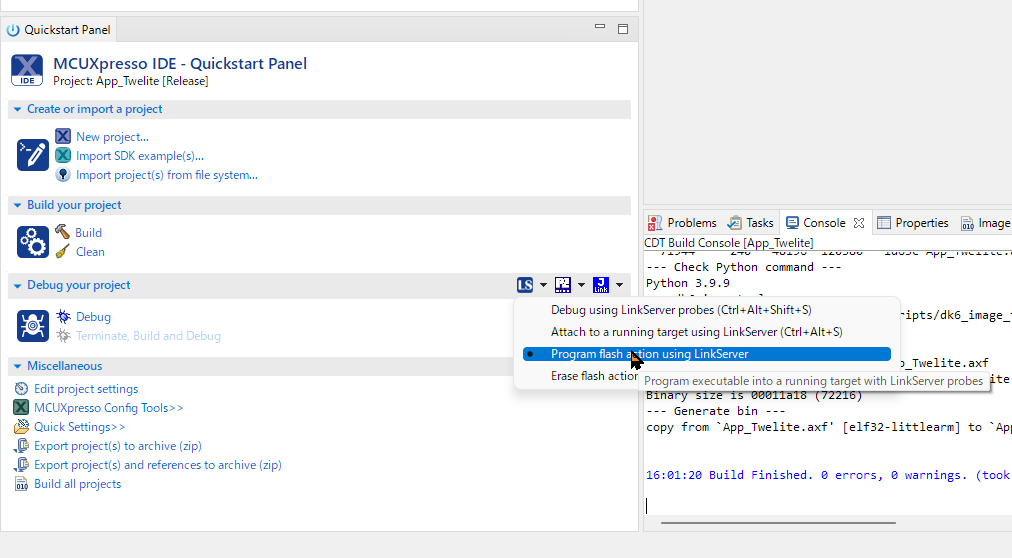The width and height of the screenshot is (1012, 558).
Task: Click the Build hammer icon
Action: click(x=63, y=232)
